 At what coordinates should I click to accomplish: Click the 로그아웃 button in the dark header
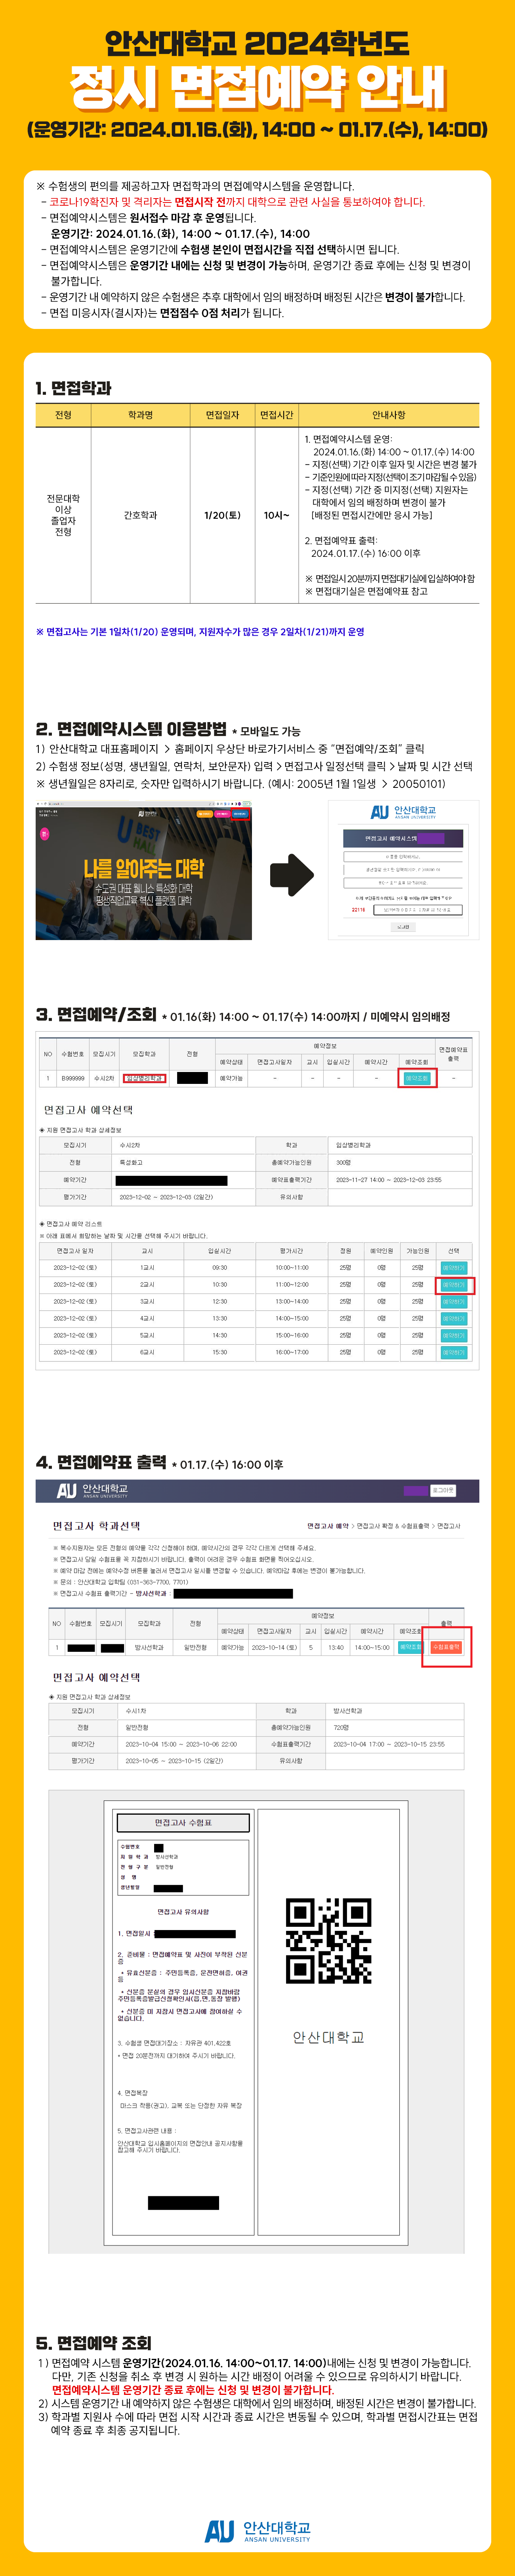443,1490
